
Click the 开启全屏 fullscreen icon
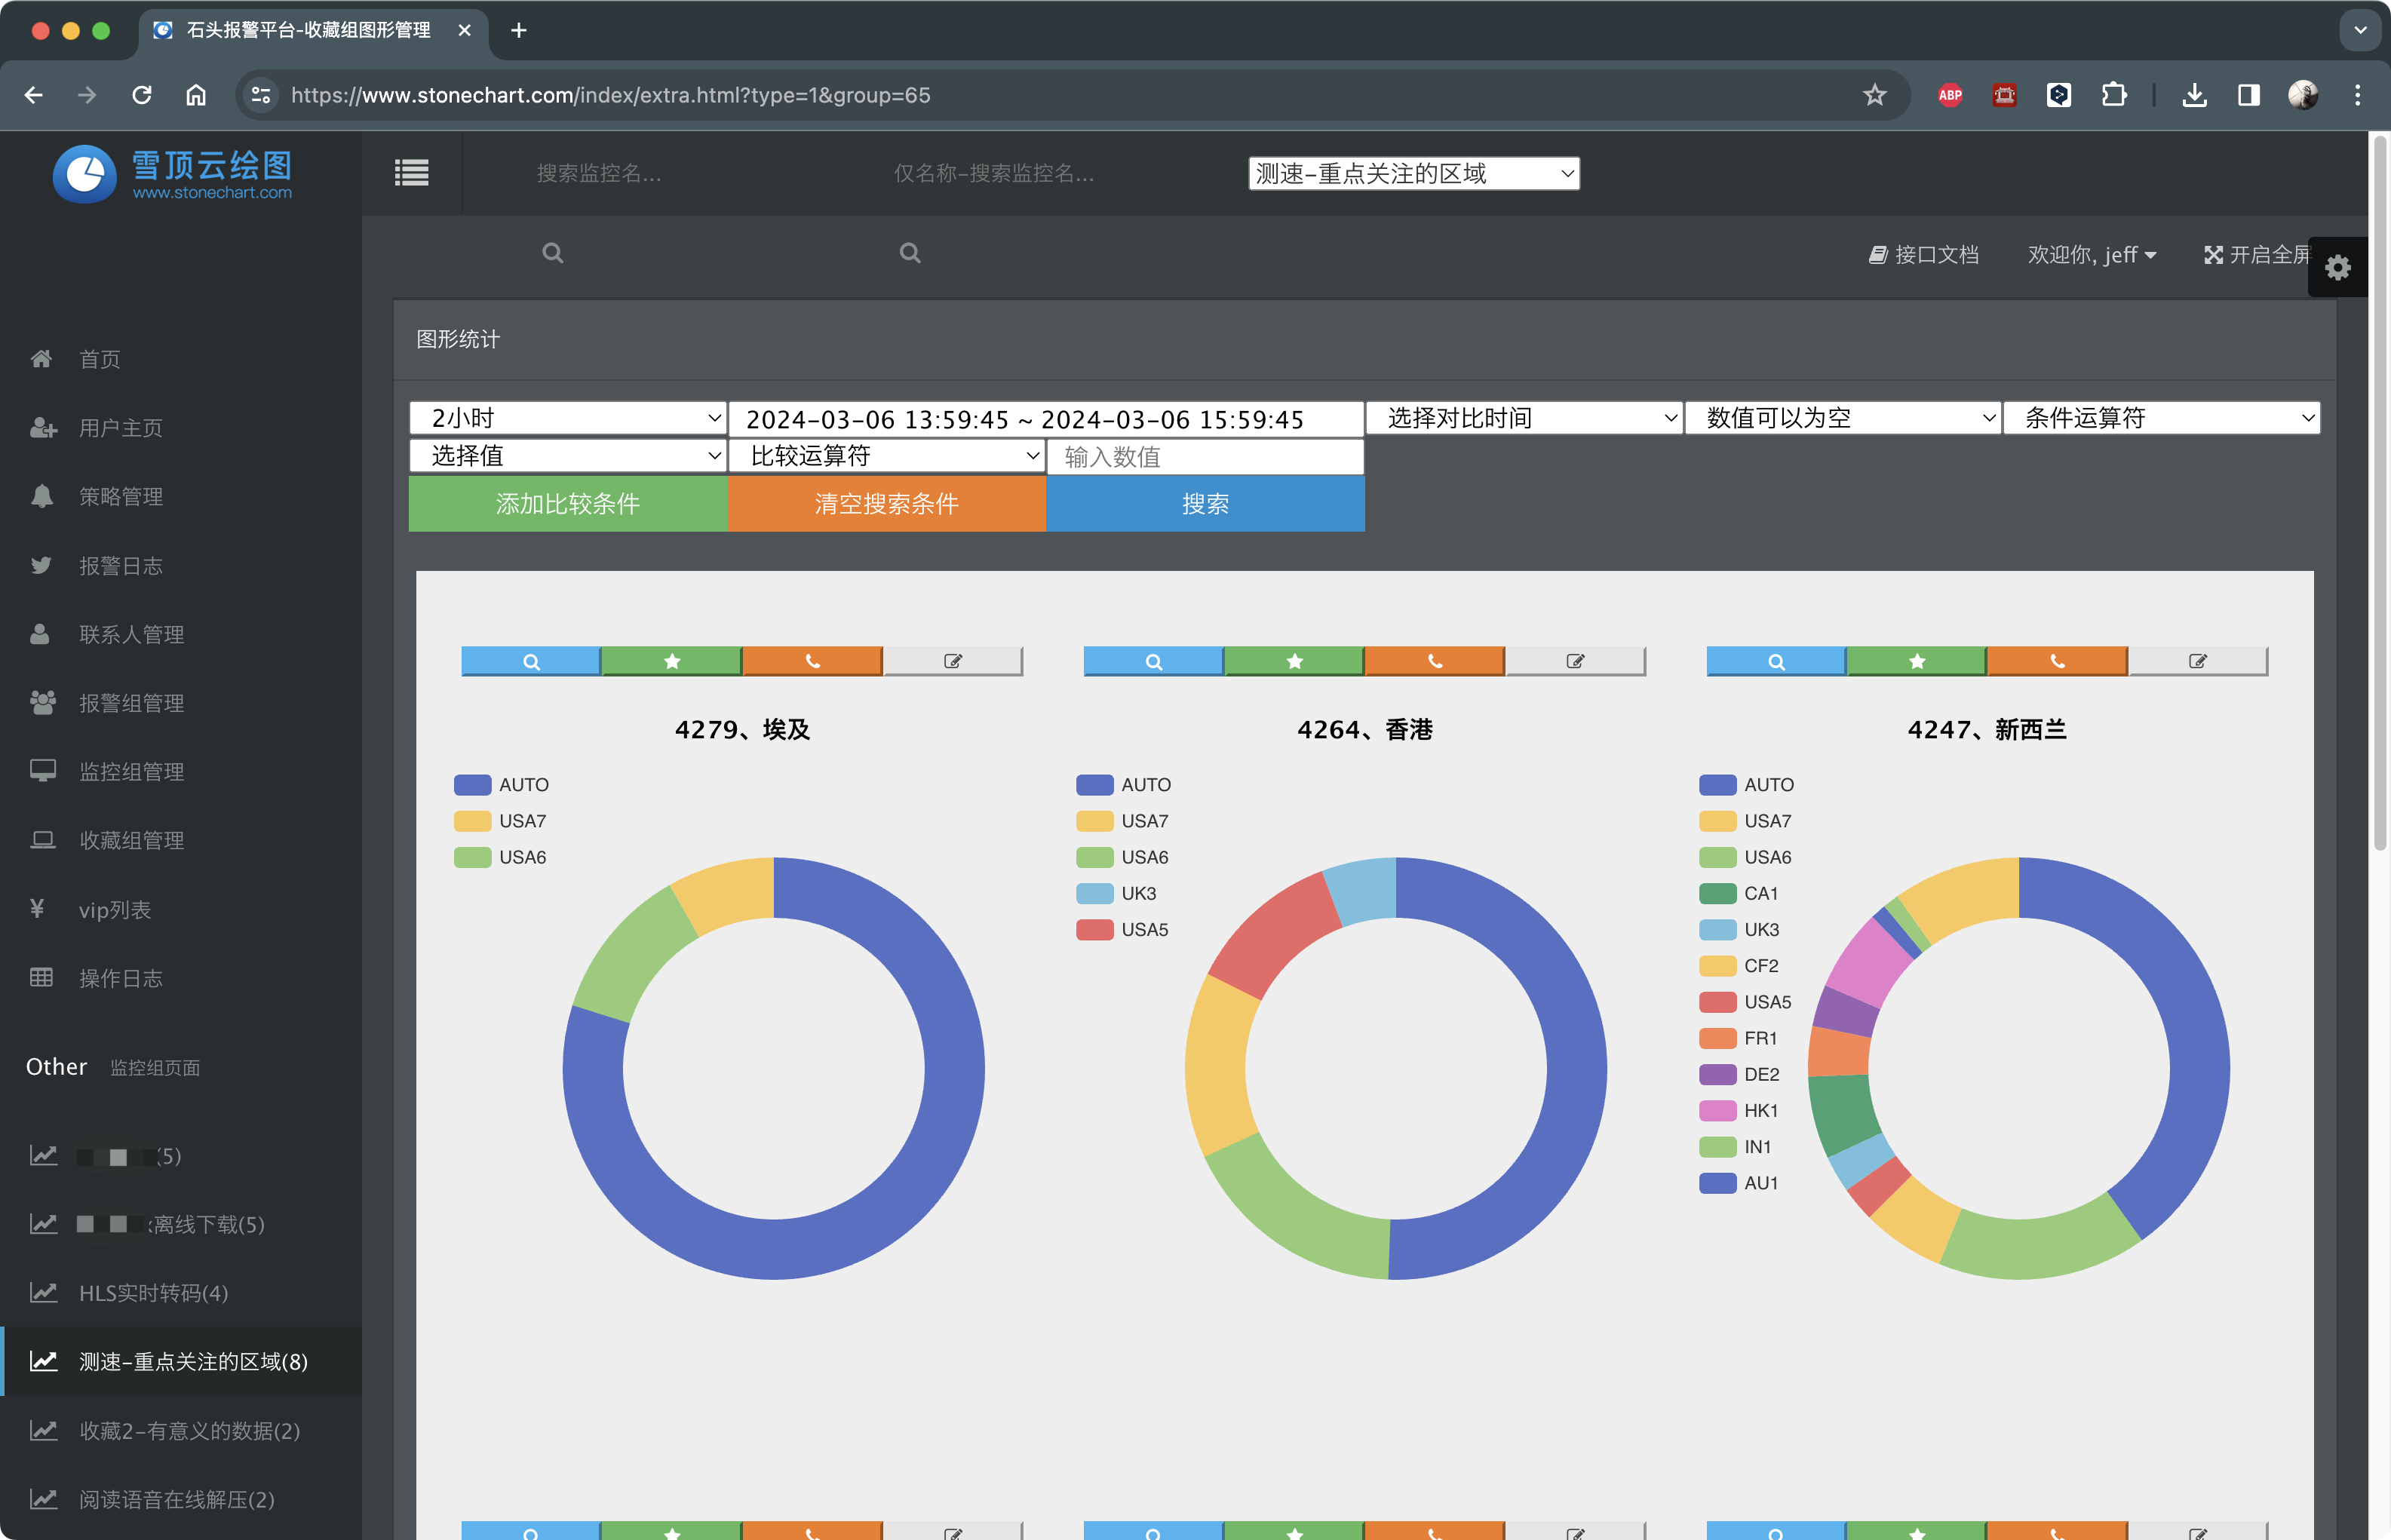point(2213,255)
